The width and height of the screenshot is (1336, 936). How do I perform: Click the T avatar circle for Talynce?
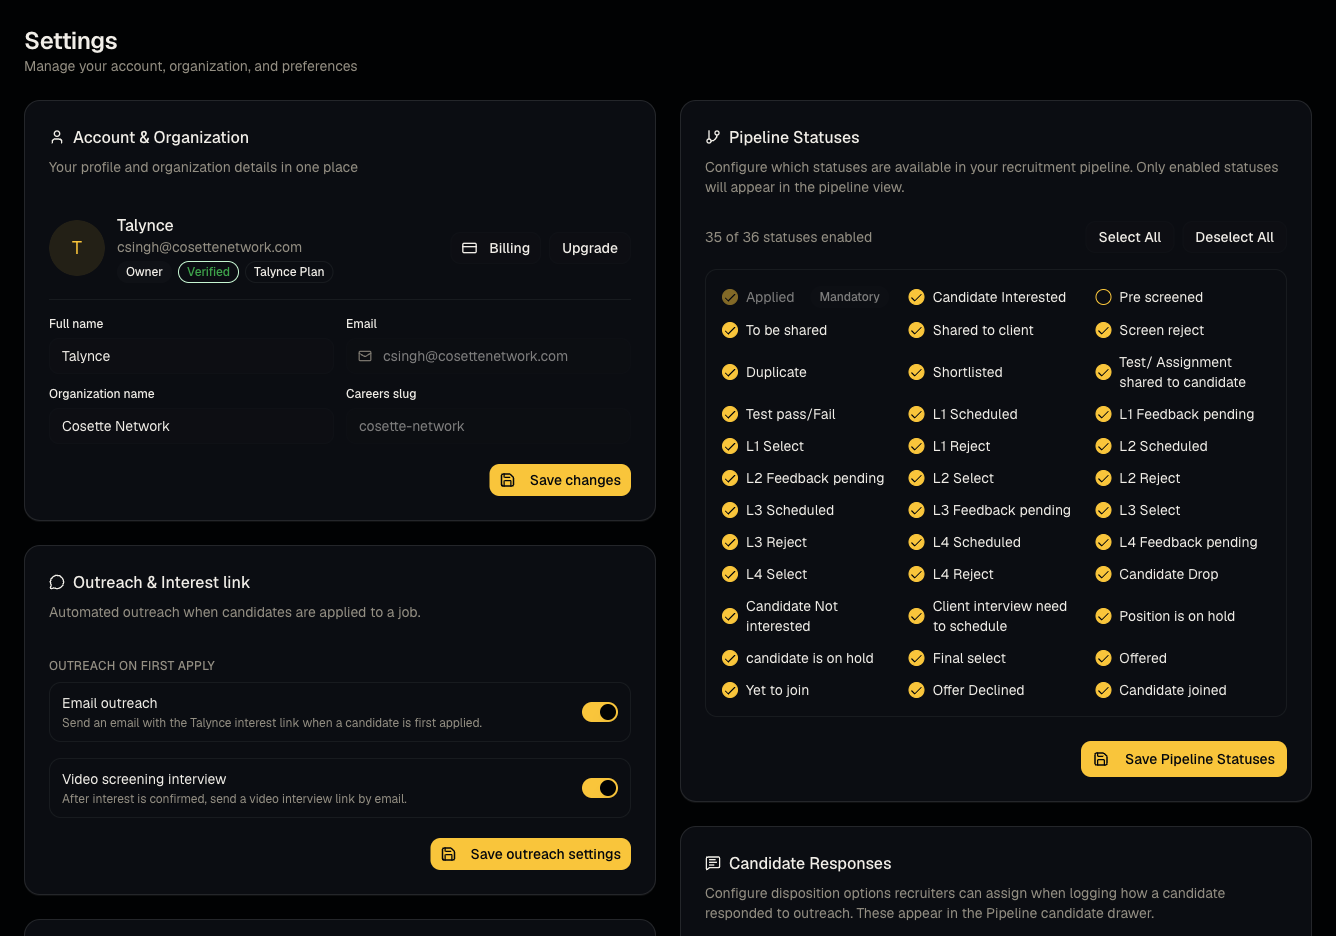click(77, 248)
